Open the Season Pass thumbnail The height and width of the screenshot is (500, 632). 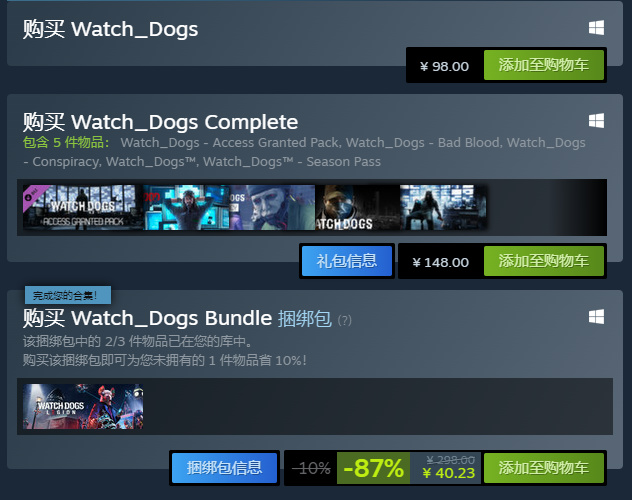[x=443, y=207]
